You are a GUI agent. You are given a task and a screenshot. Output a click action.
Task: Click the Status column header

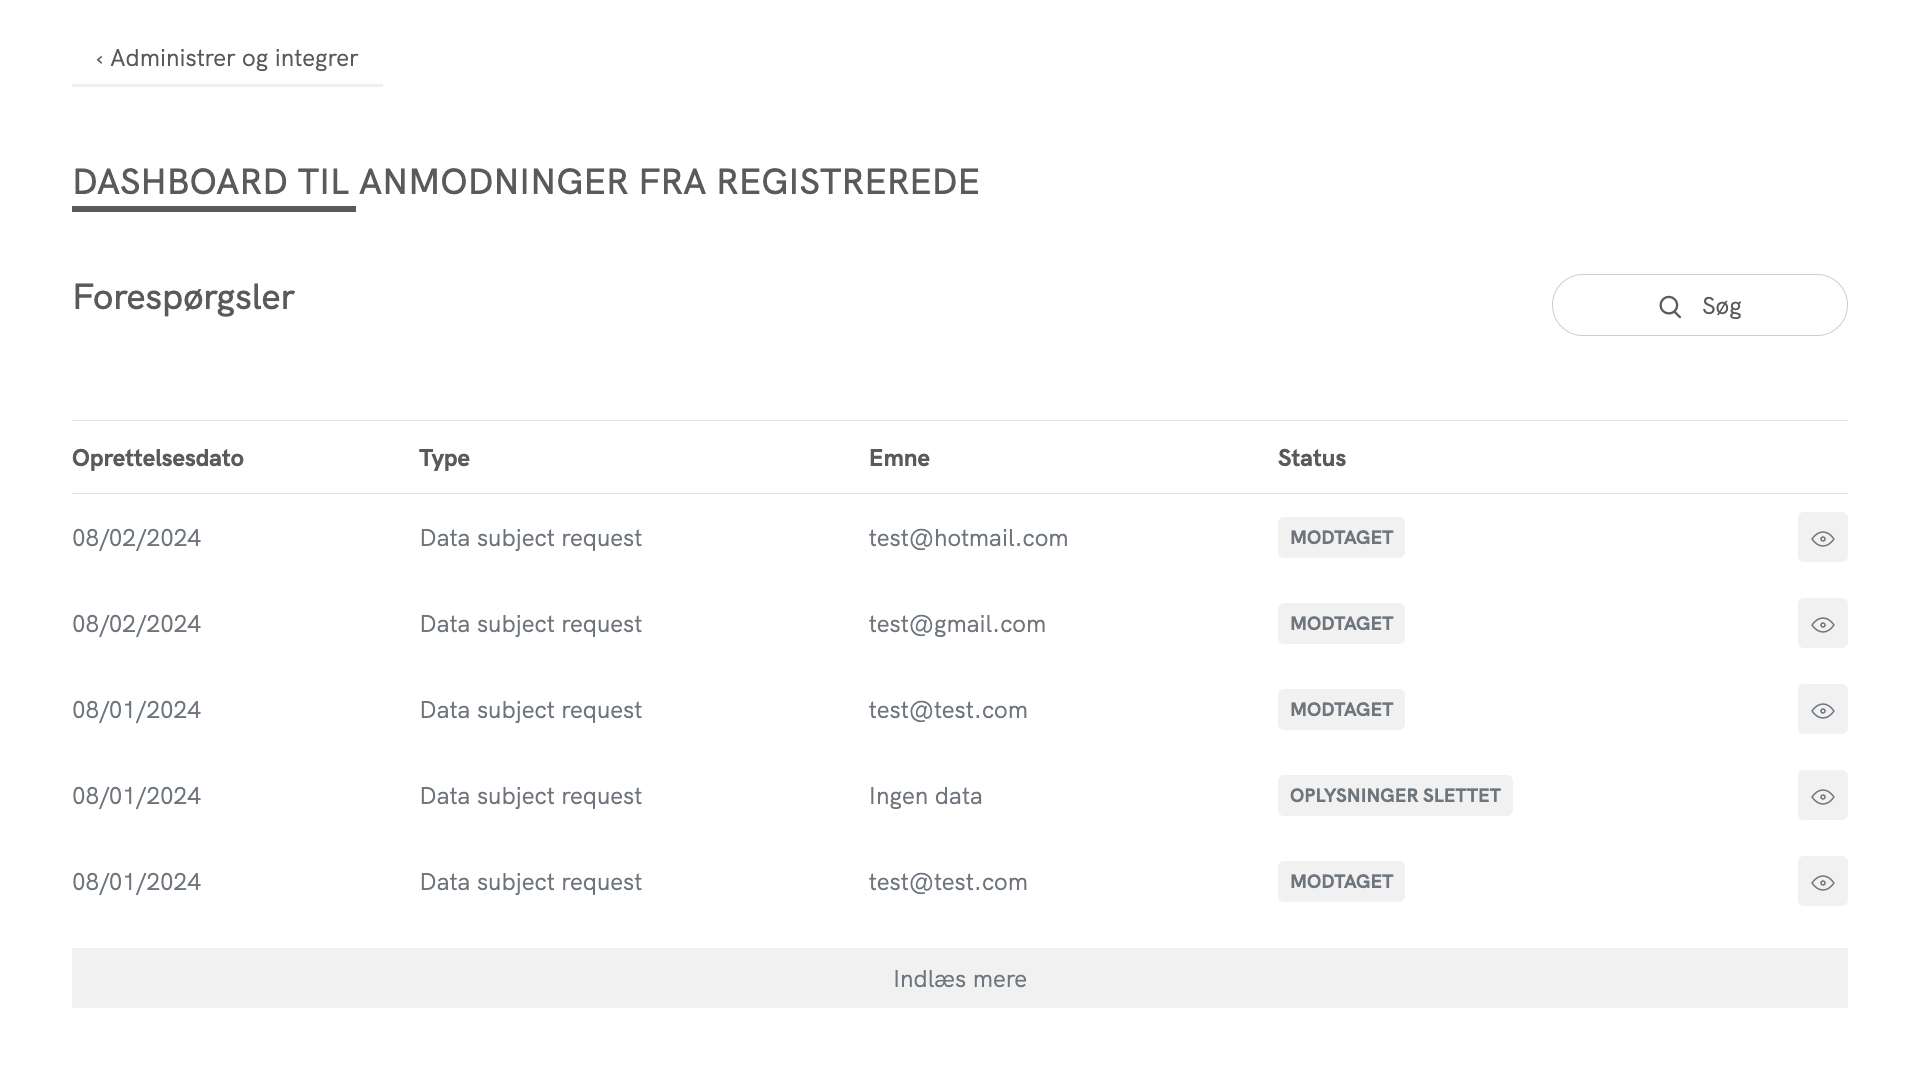pyautogui.click(x=1311, y=458)
